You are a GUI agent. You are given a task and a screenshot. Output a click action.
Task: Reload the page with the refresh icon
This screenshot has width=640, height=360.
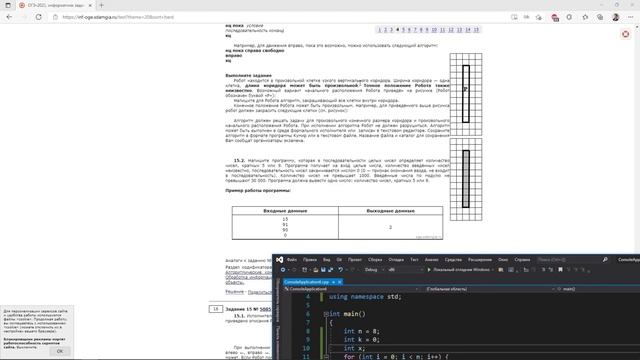(38, 17)
